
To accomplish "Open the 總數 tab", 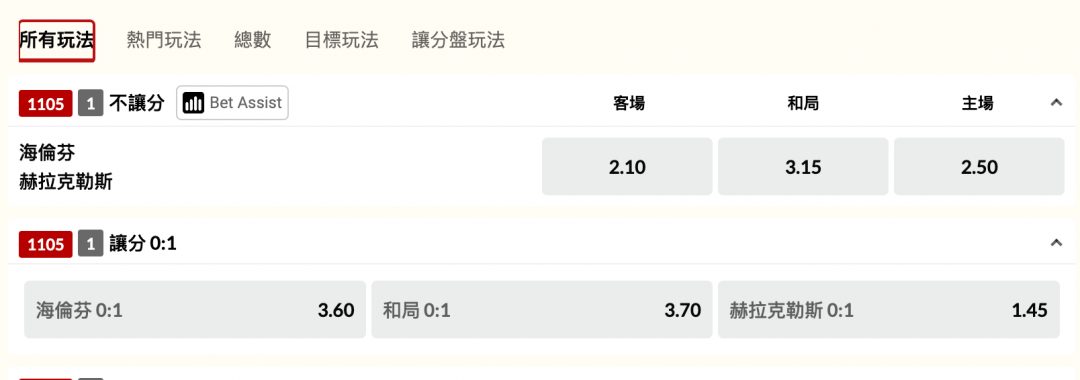I will 253,40.
